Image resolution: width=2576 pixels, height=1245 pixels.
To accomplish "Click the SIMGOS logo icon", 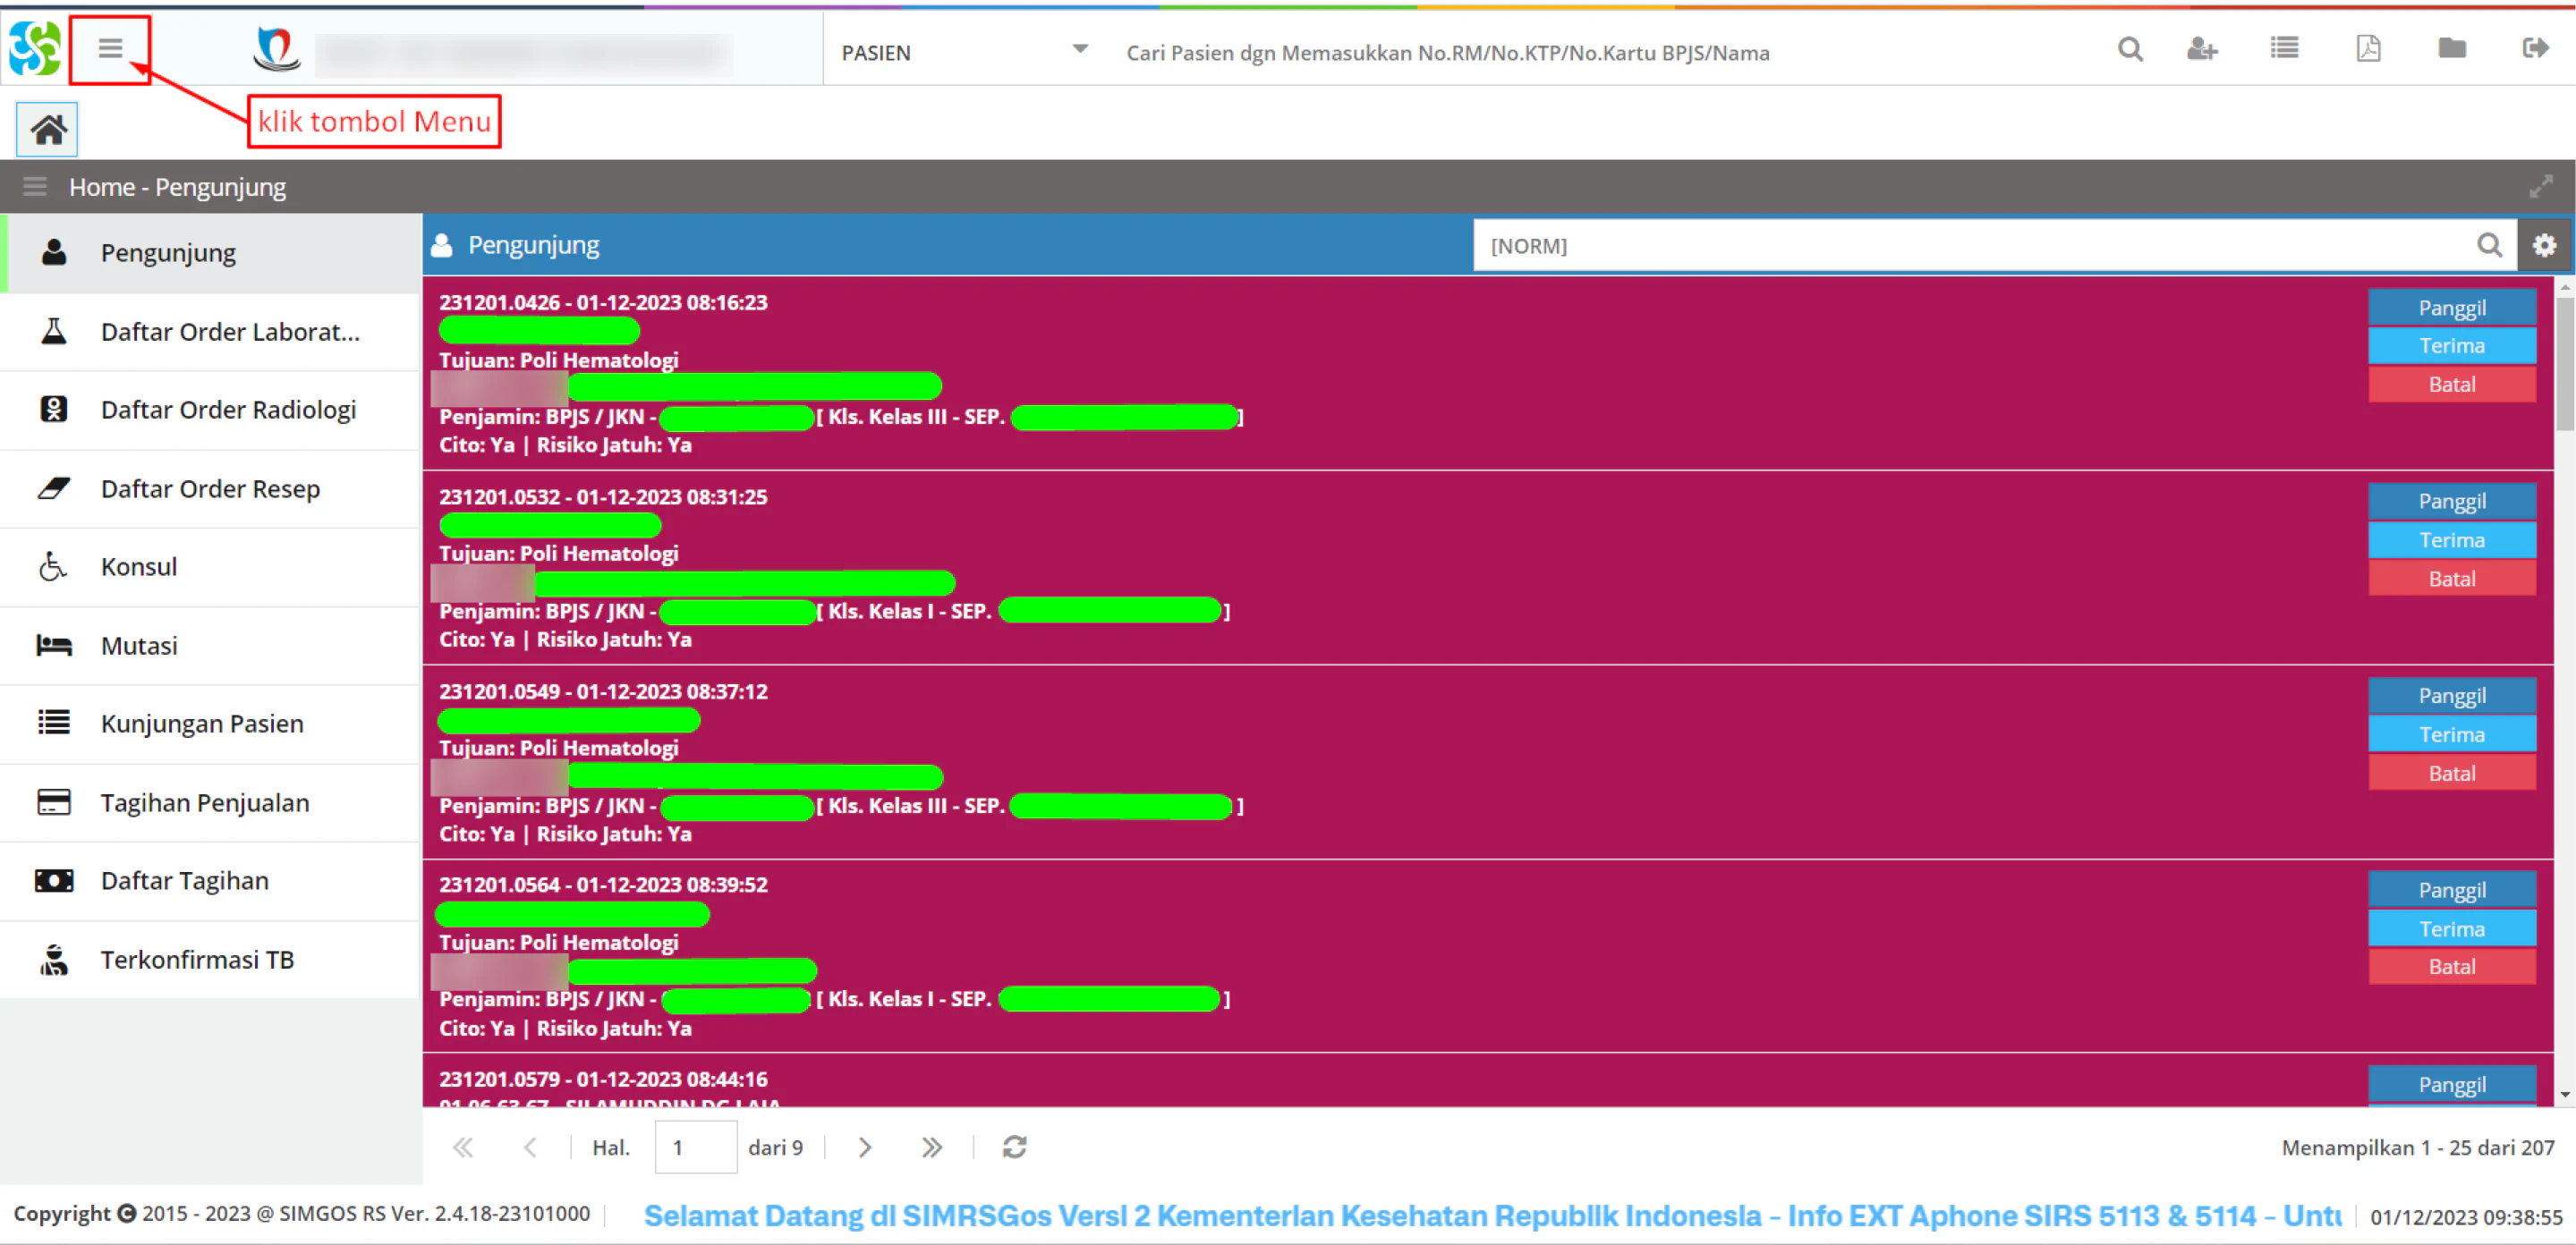I will click(35, 48).
